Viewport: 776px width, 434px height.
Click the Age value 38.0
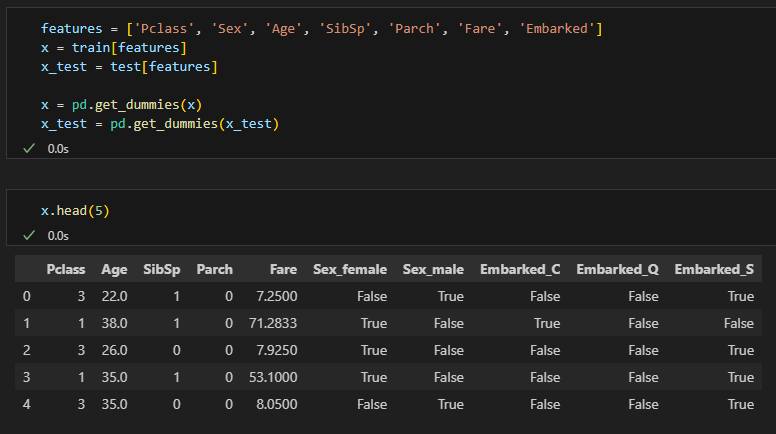(114, 323)
